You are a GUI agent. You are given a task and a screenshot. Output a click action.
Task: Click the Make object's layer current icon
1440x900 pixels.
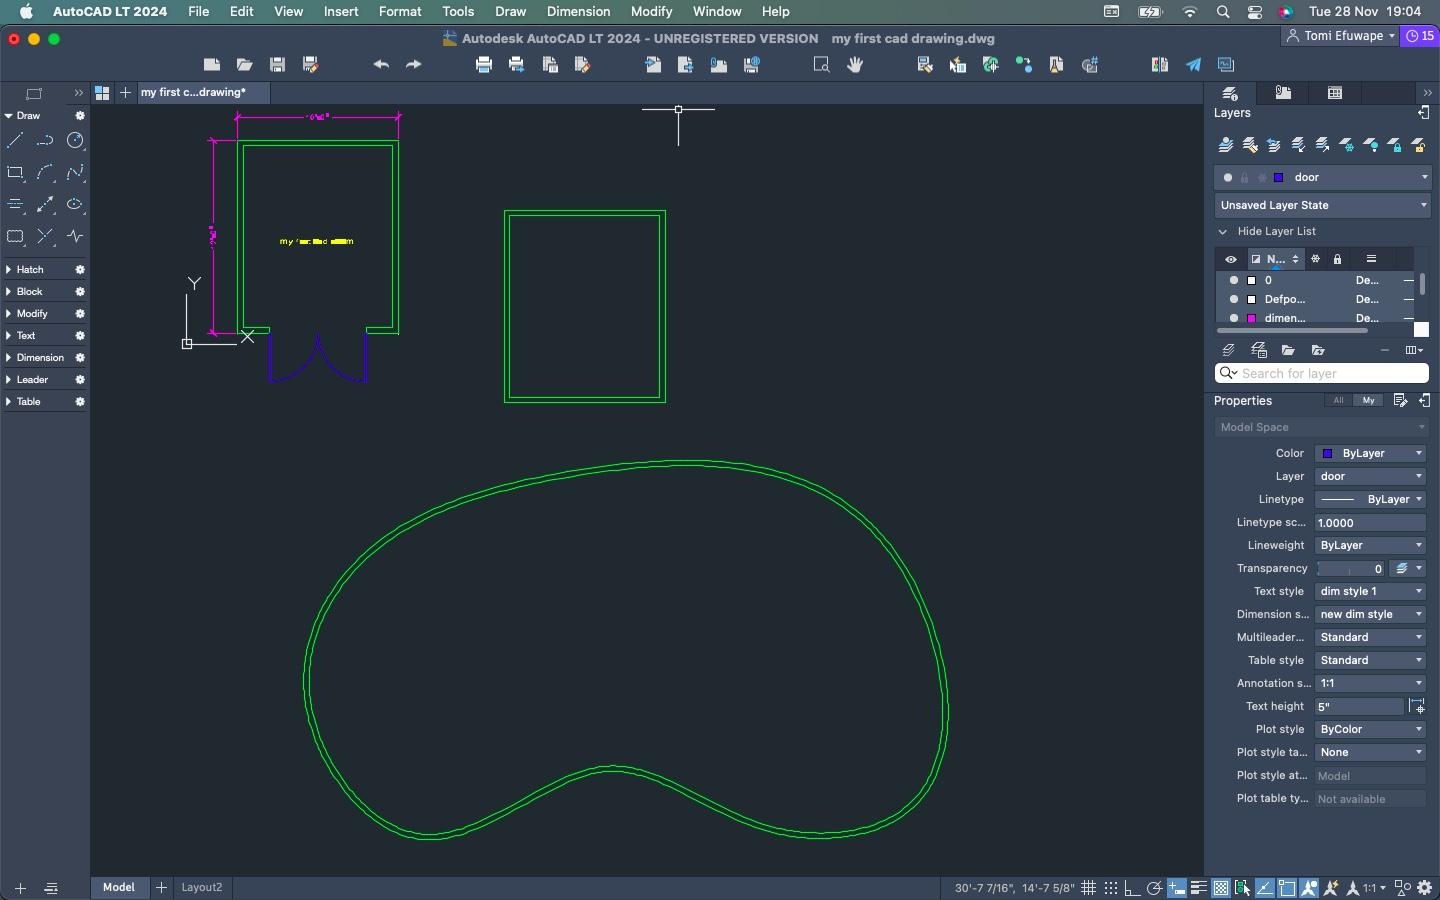click(1226, 146)
